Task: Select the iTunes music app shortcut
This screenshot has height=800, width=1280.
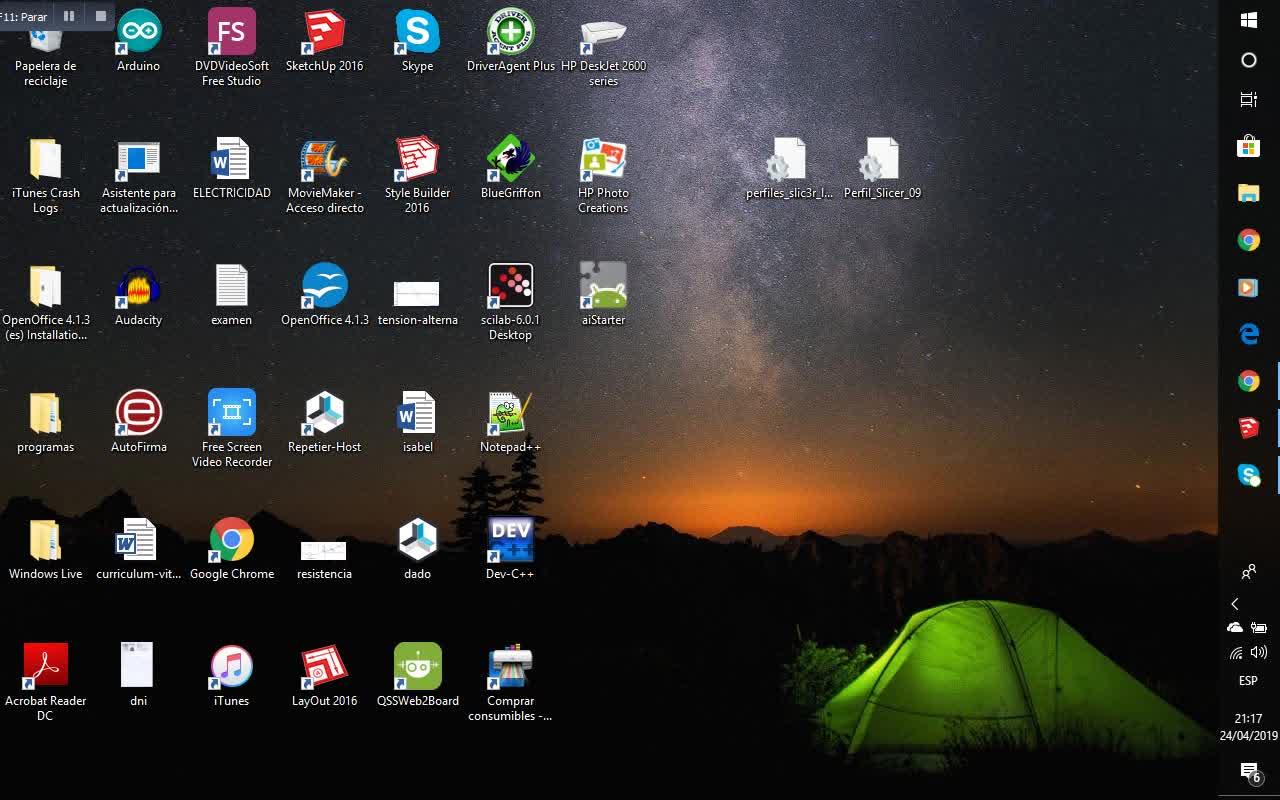Action: click(x=231, y=676)
